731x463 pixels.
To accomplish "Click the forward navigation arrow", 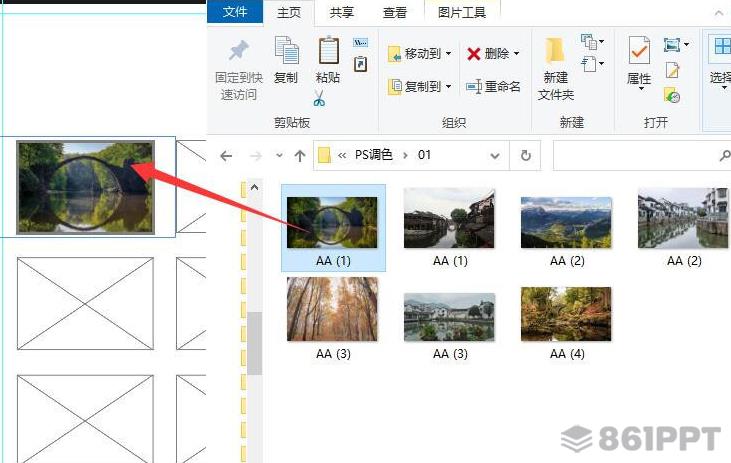I will (x=255, y=156).
